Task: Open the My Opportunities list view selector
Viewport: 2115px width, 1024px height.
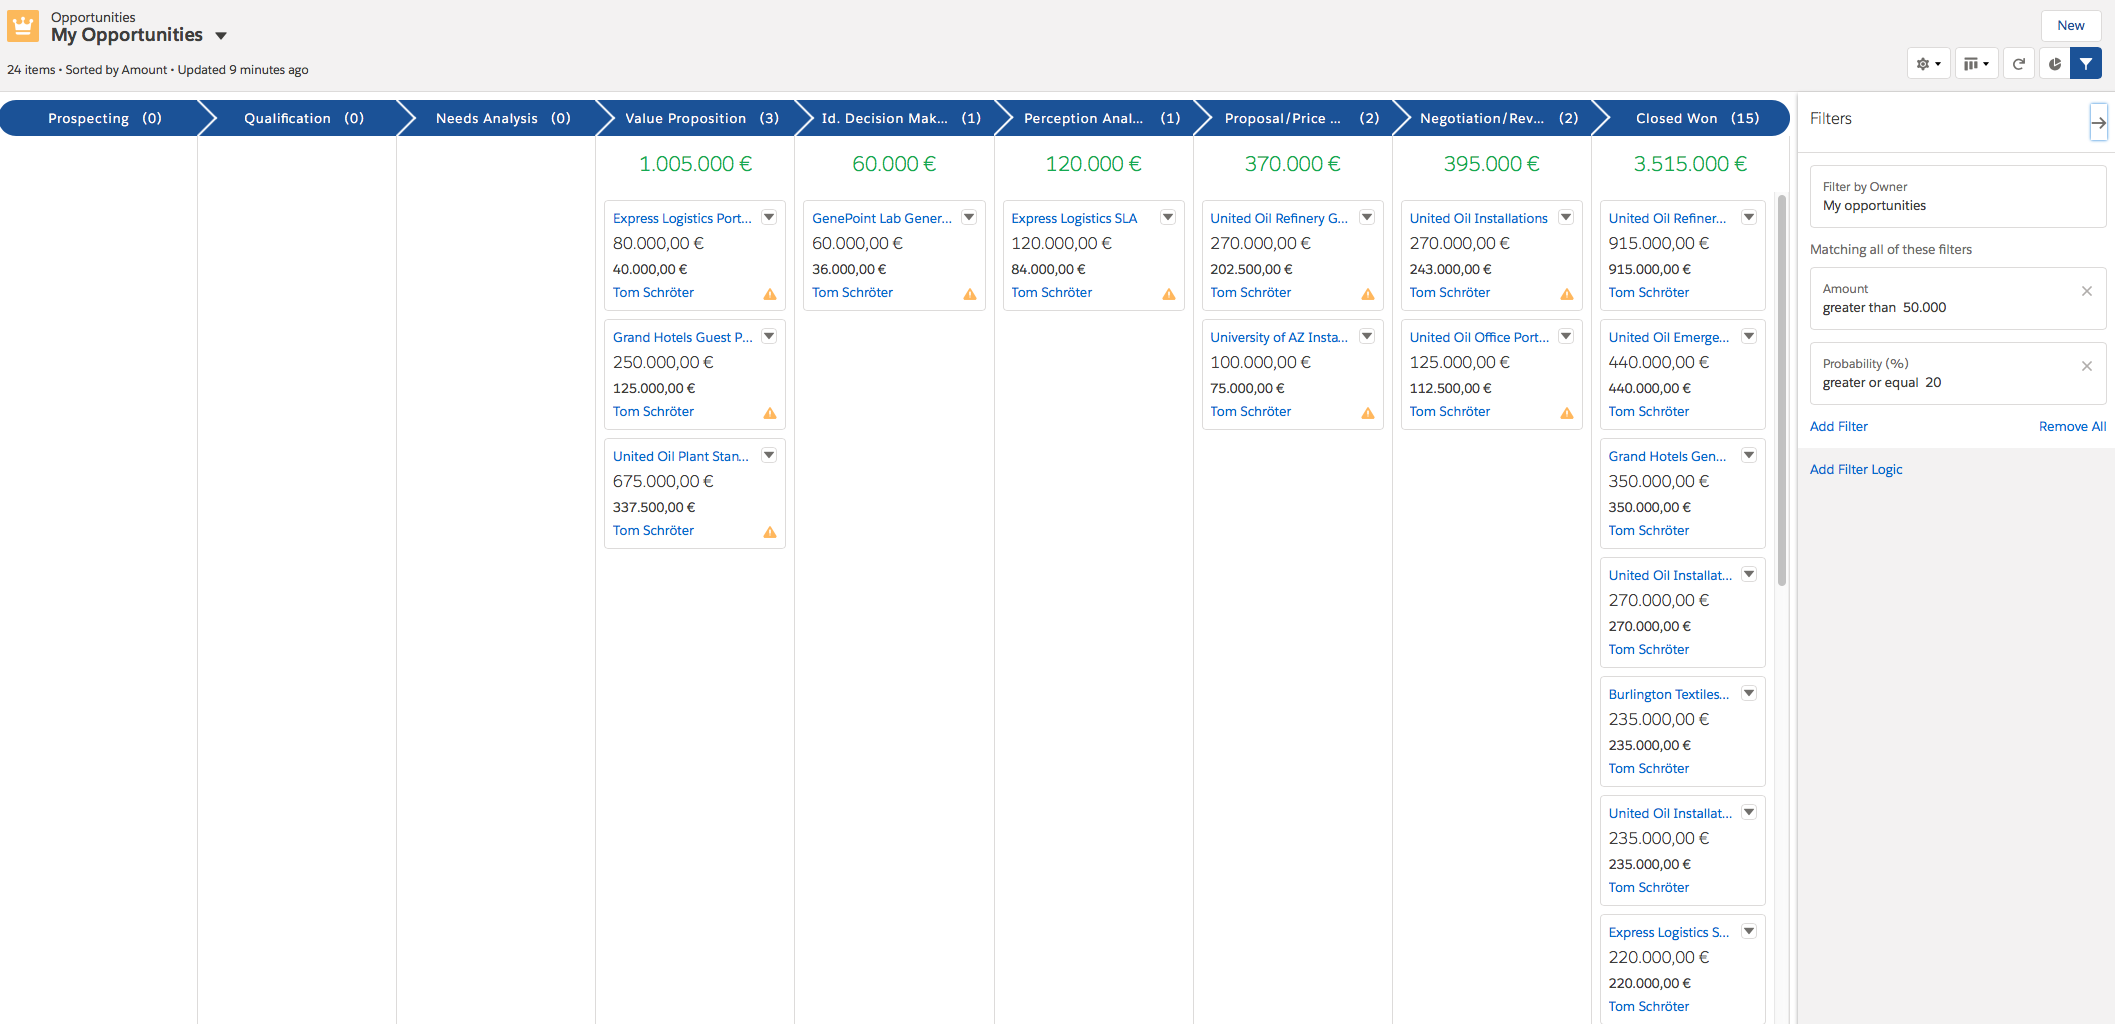Action: (221, 36)
